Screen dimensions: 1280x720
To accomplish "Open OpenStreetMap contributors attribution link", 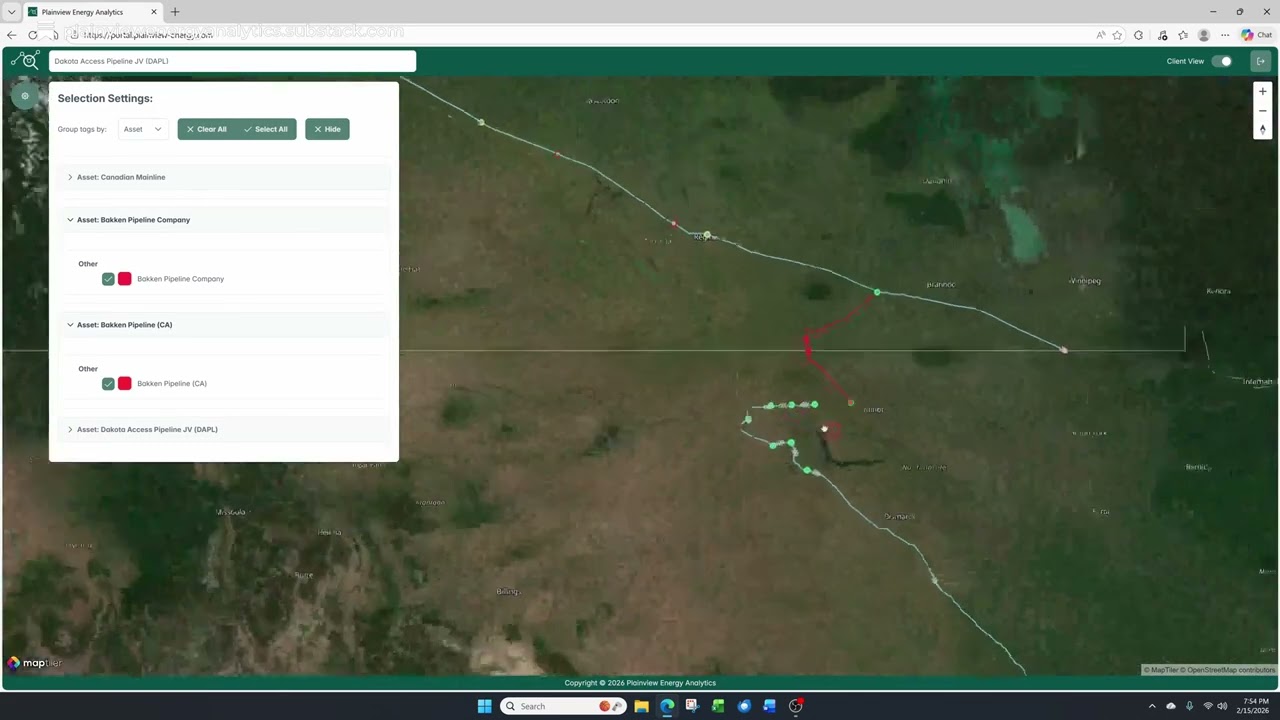I will click(1230, 670).
